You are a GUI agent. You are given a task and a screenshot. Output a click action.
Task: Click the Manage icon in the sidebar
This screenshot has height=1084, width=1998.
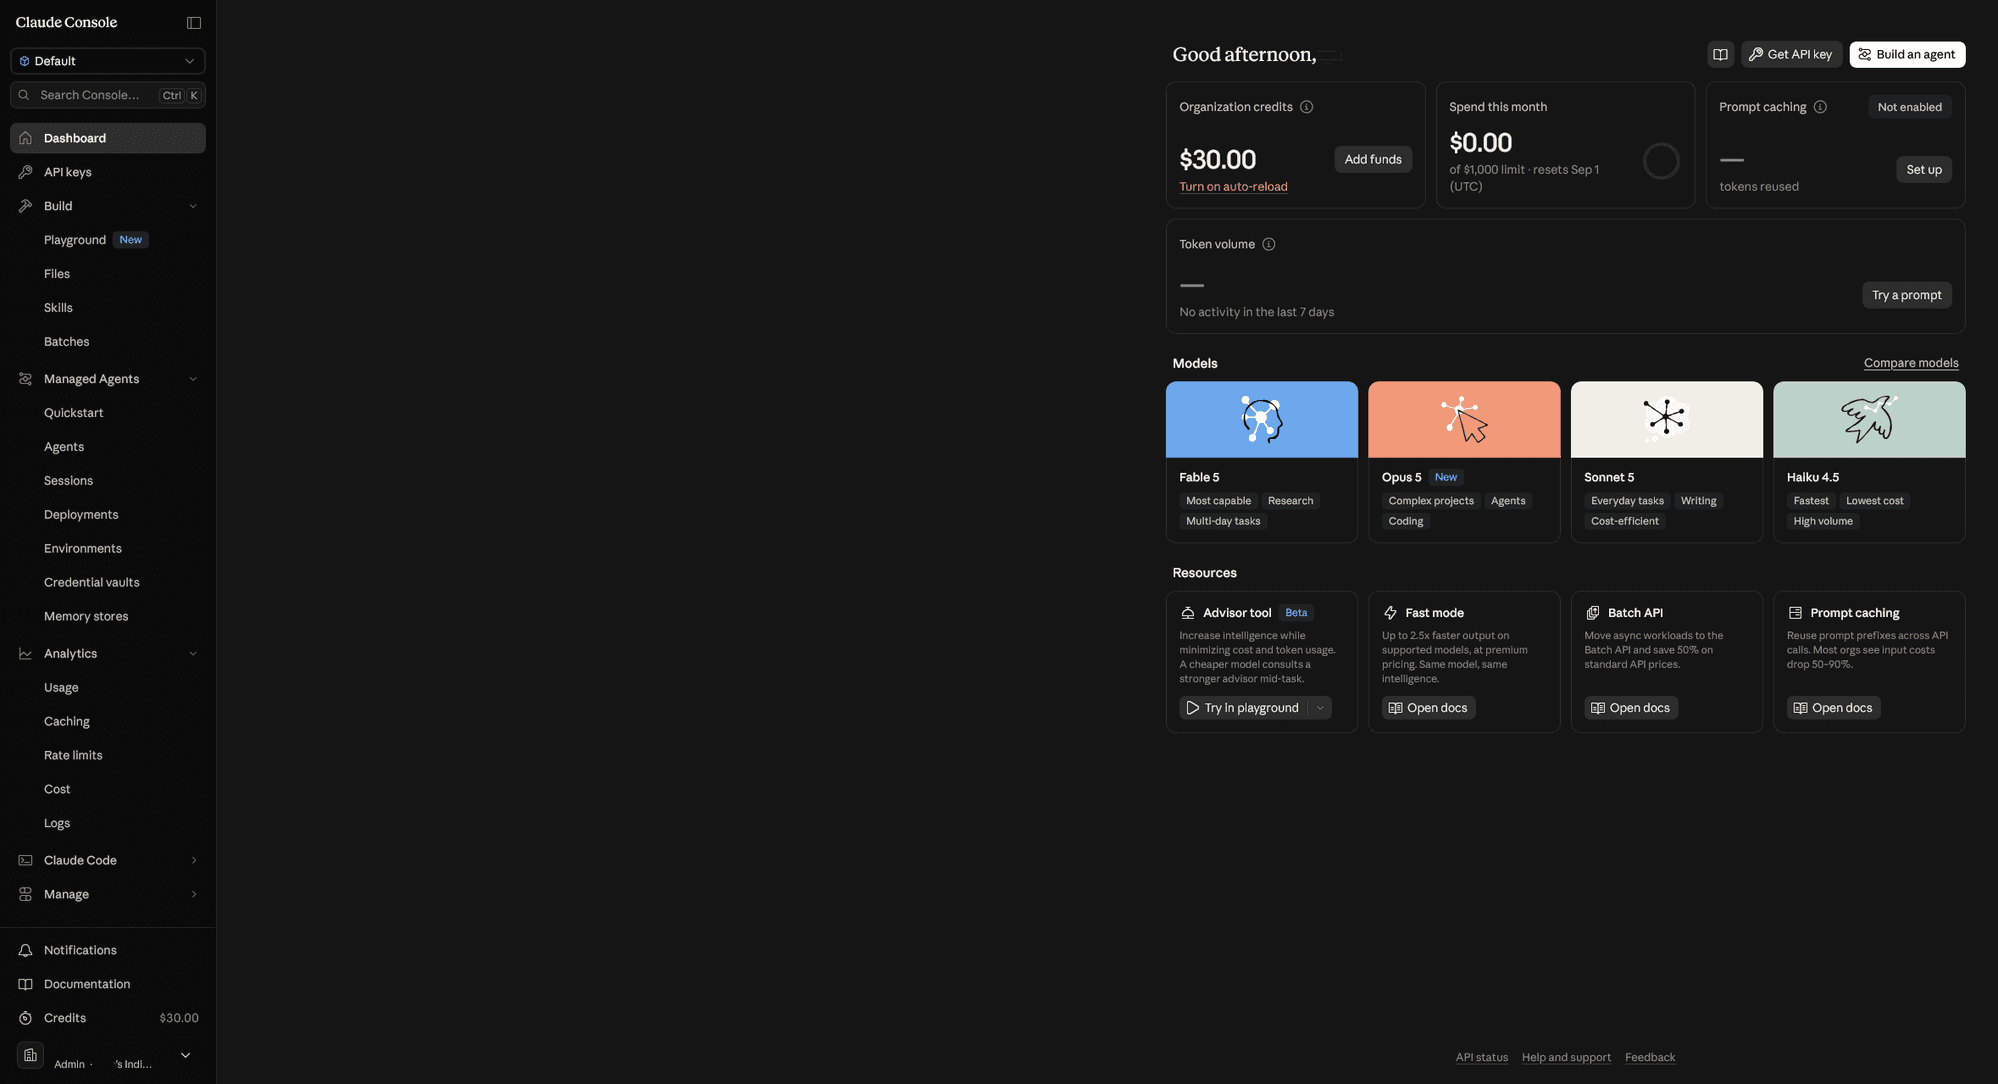click(26, 894)
